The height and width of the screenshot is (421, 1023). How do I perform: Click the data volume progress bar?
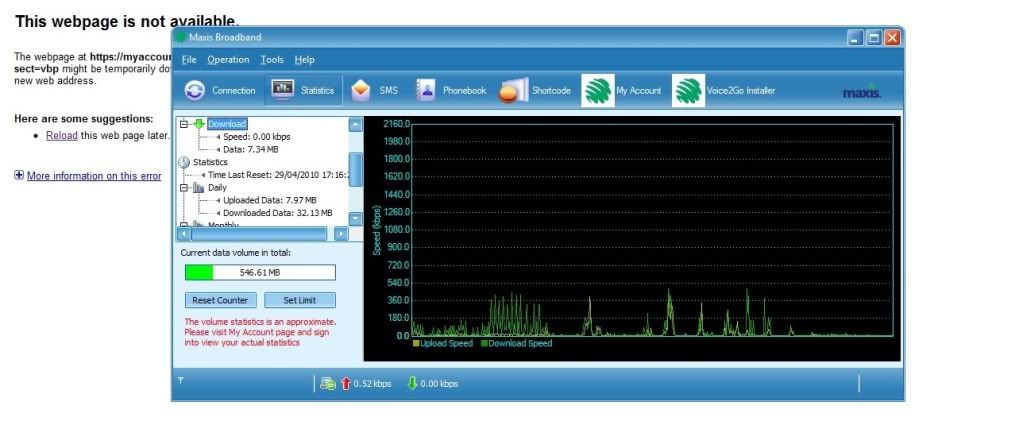(260, 272)
